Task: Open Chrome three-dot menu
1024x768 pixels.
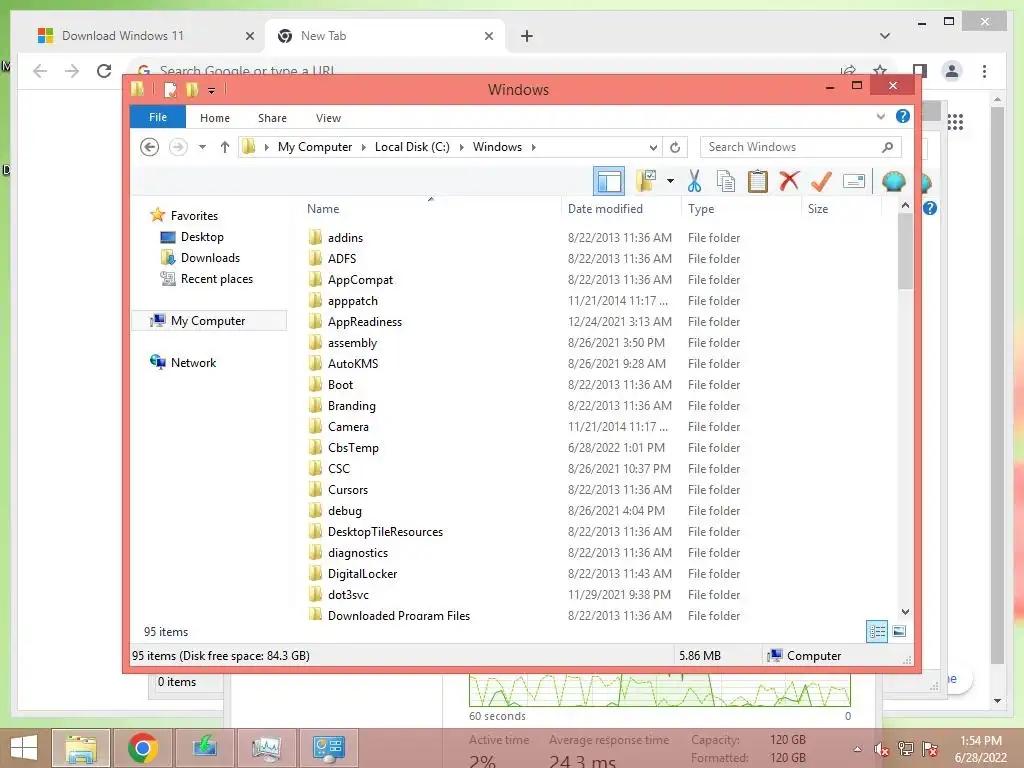Action: tap(984, 71)
